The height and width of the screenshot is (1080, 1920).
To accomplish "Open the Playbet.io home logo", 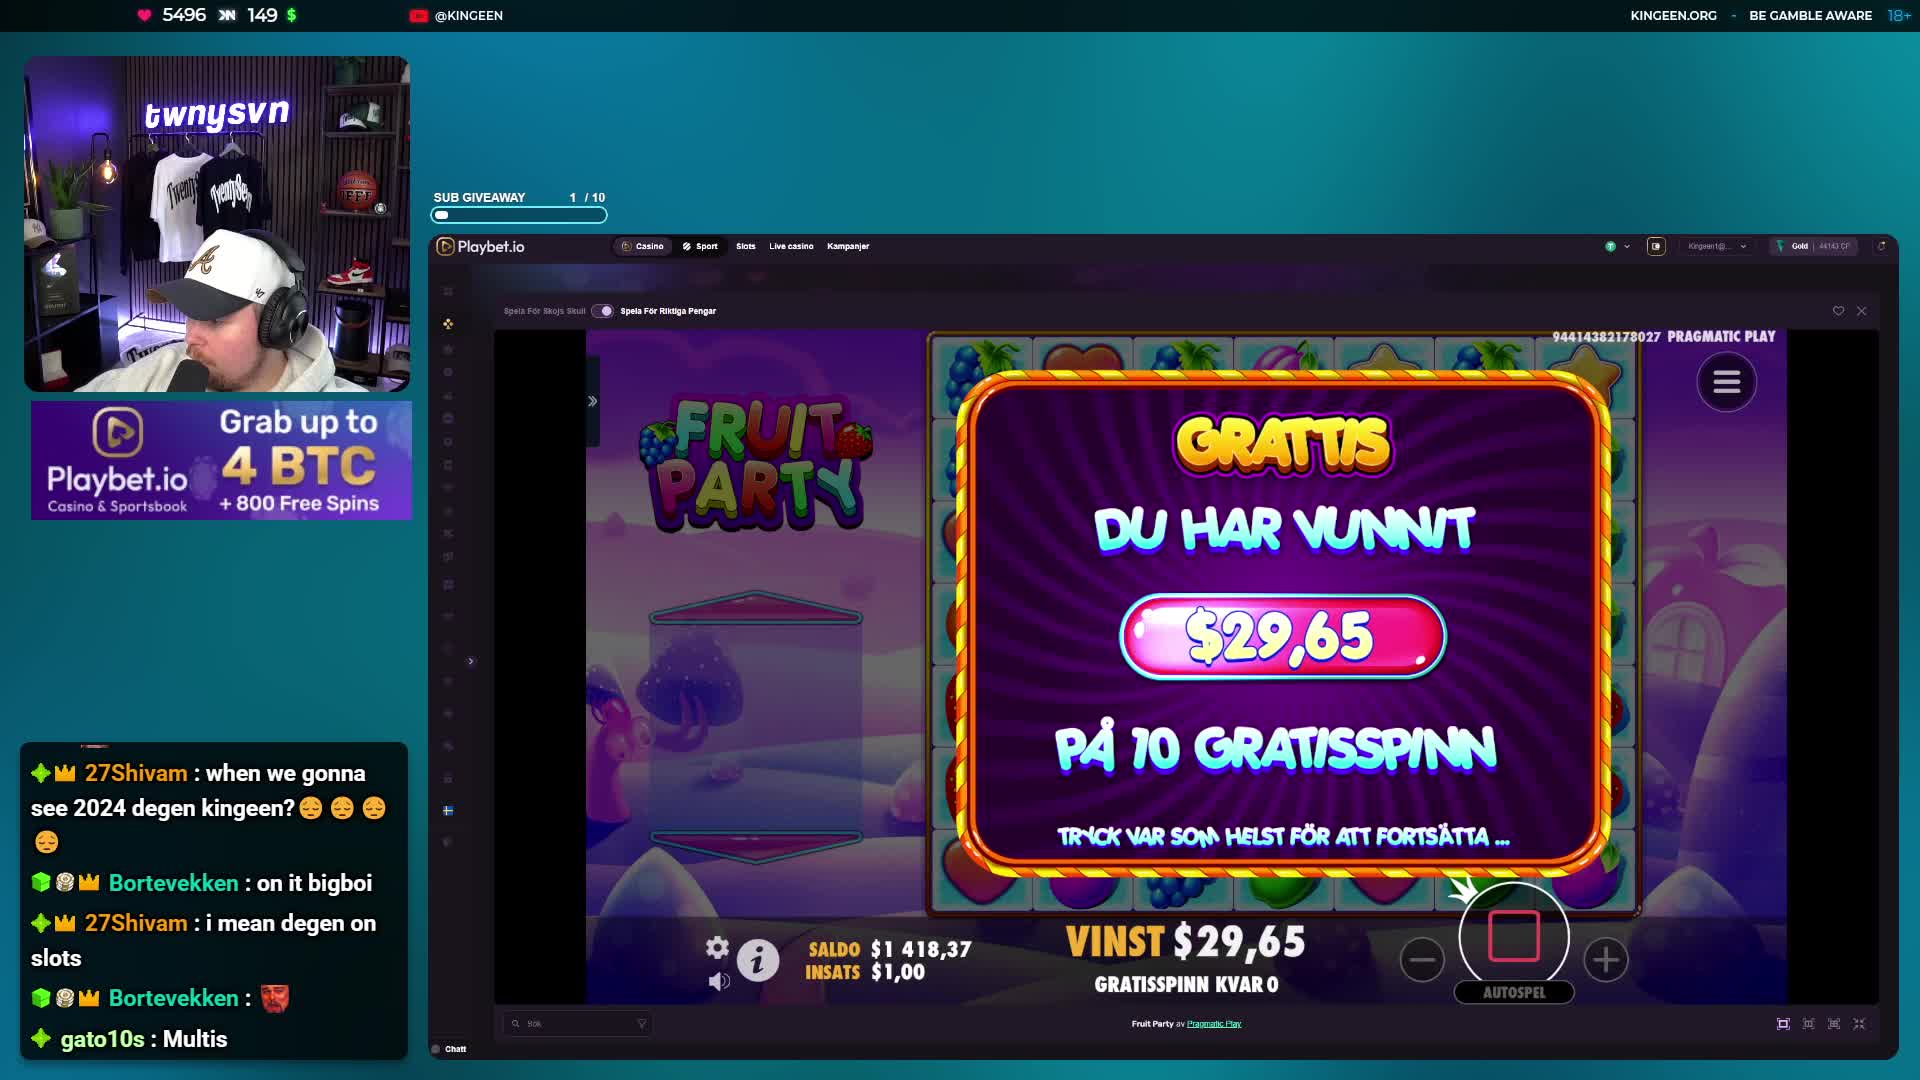I will click(481, 246).
